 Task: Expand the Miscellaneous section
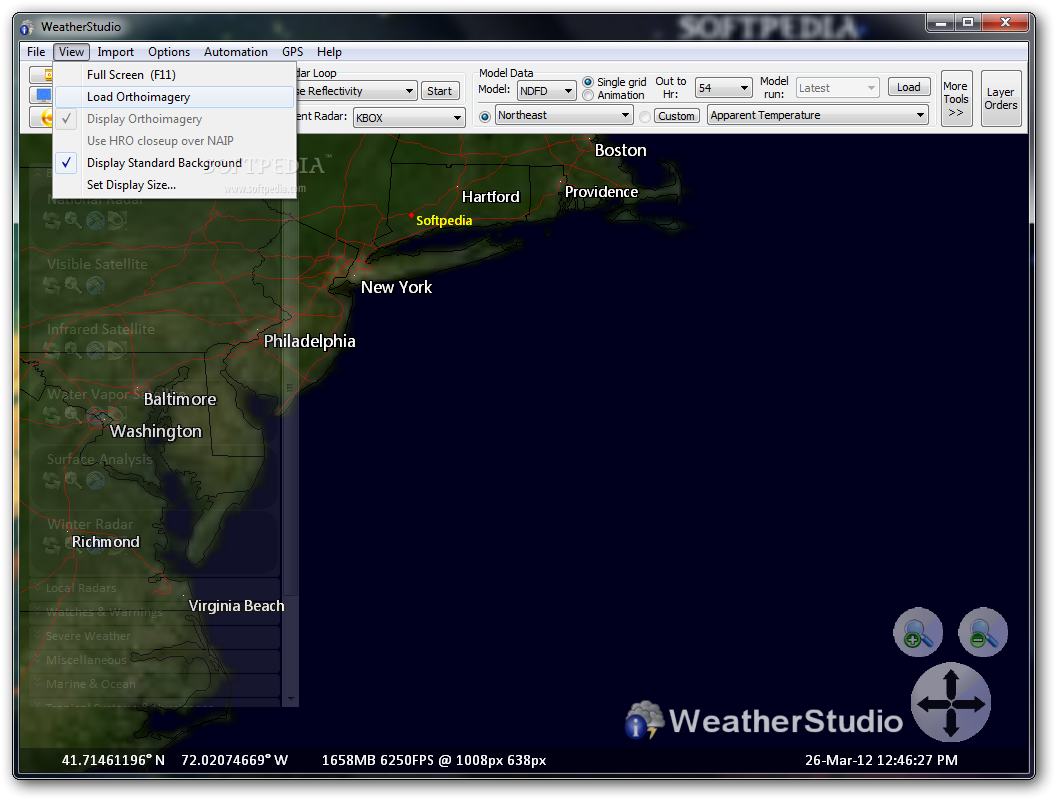[155, 660]
